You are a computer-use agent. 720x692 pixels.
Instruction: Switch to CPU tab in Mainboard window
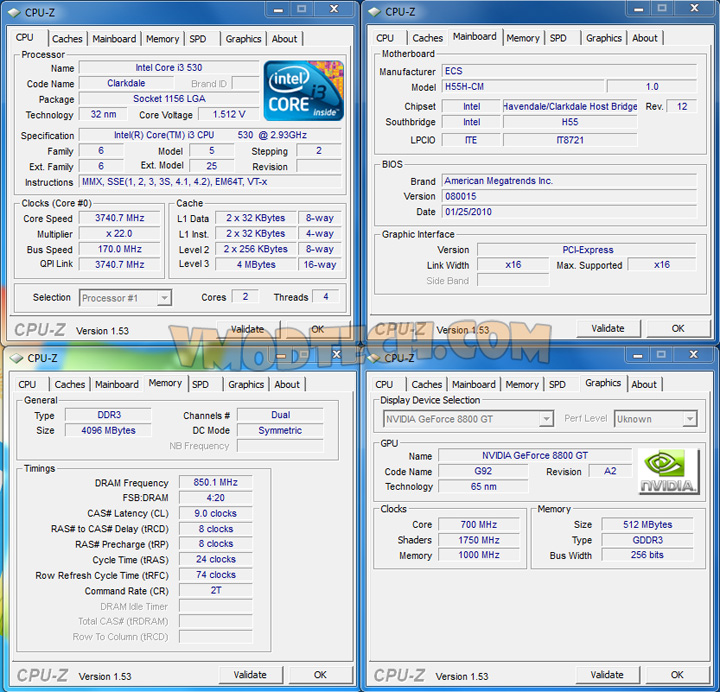pos(385,38)
